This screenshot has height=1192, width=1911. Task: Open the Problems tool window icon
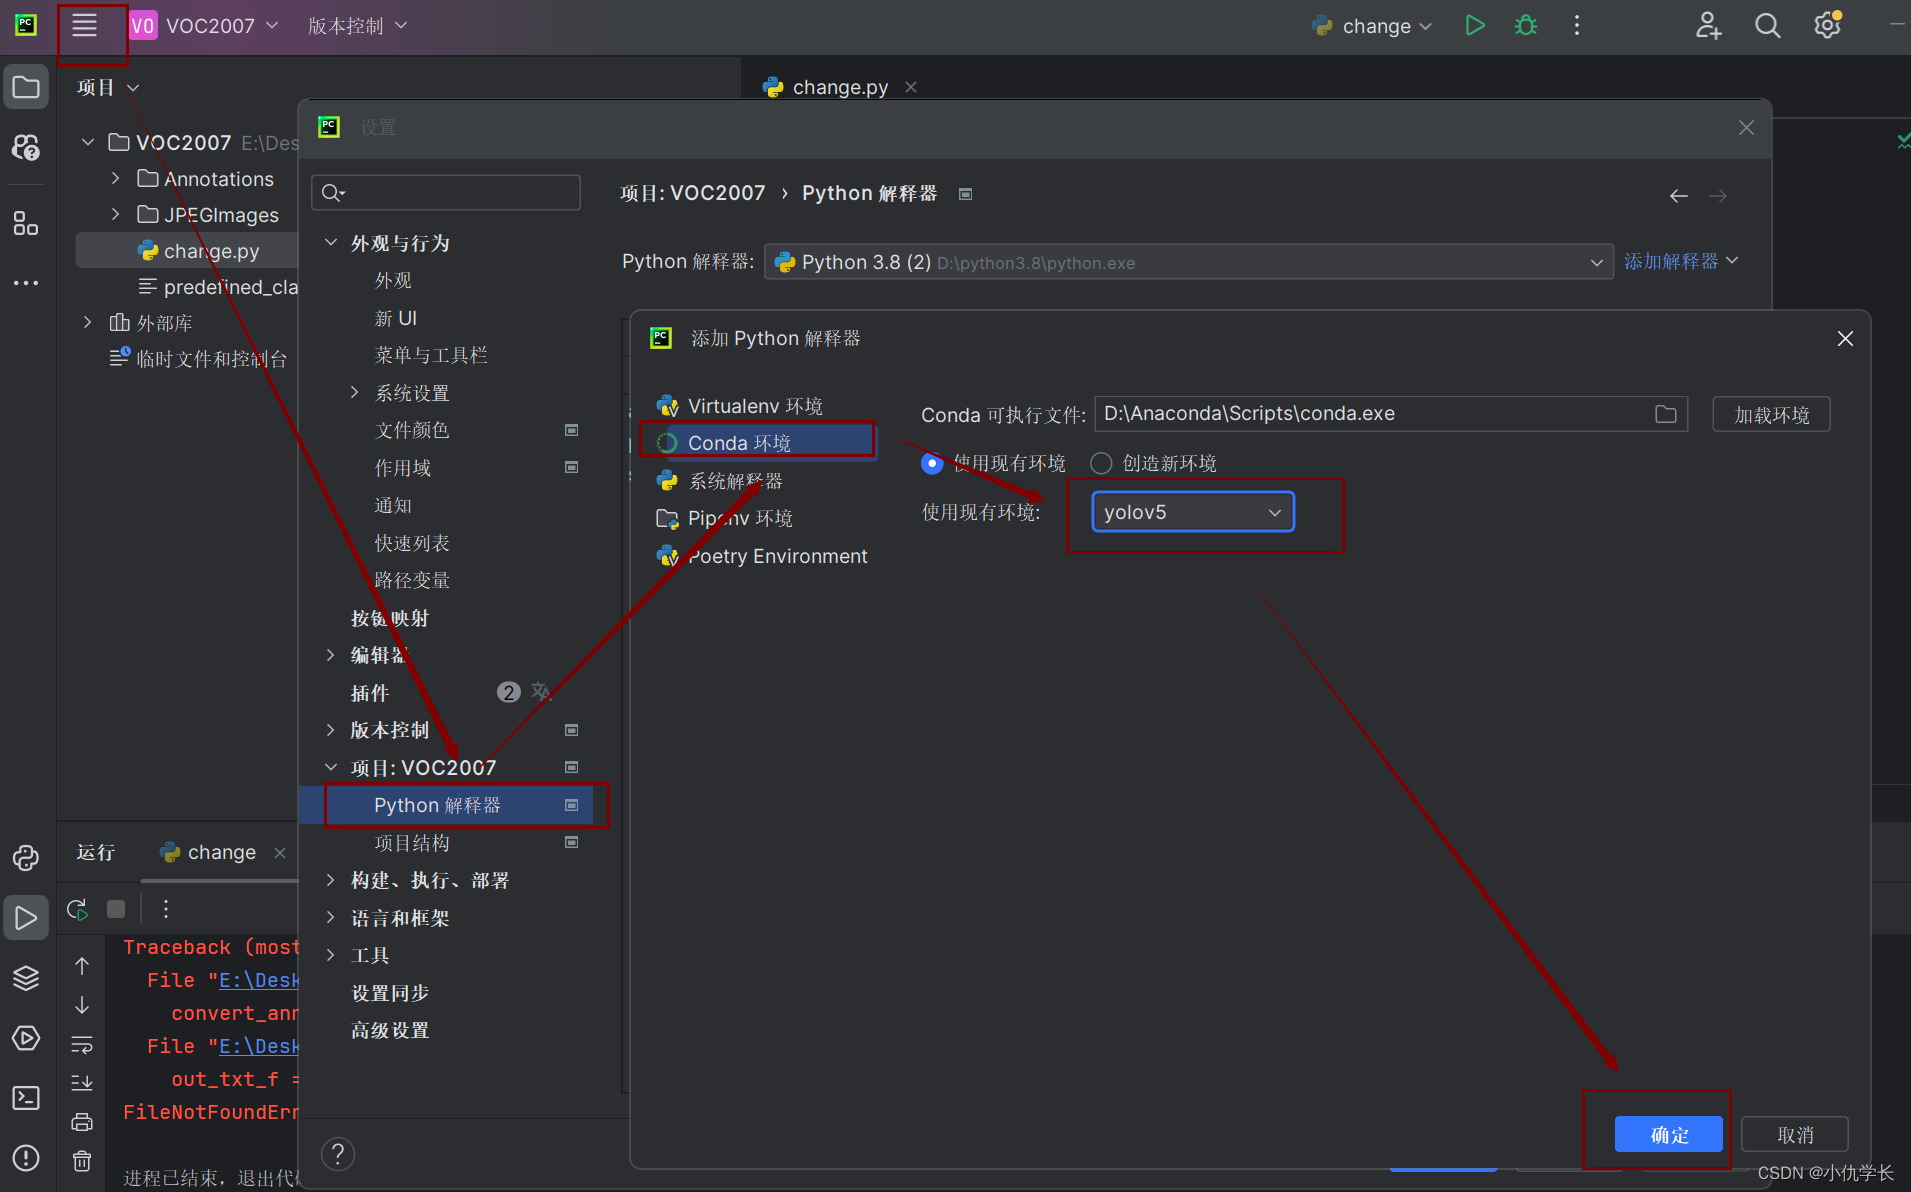26,1158
